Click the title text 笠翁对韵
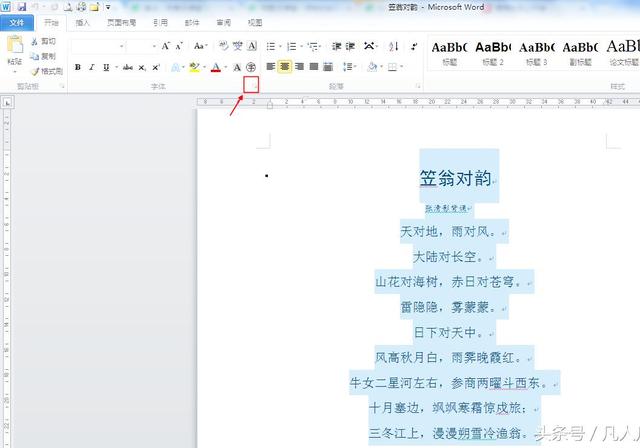This screenshot has width=640, height=448. (x=455, y=178)
